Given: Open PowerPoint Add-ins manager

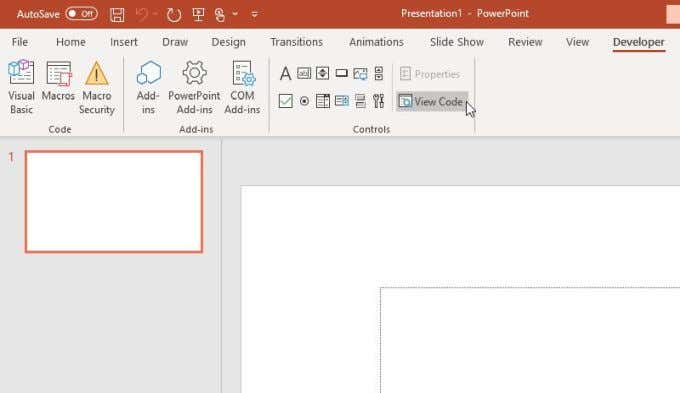Looking at the screenshot, I should [194, 88].
